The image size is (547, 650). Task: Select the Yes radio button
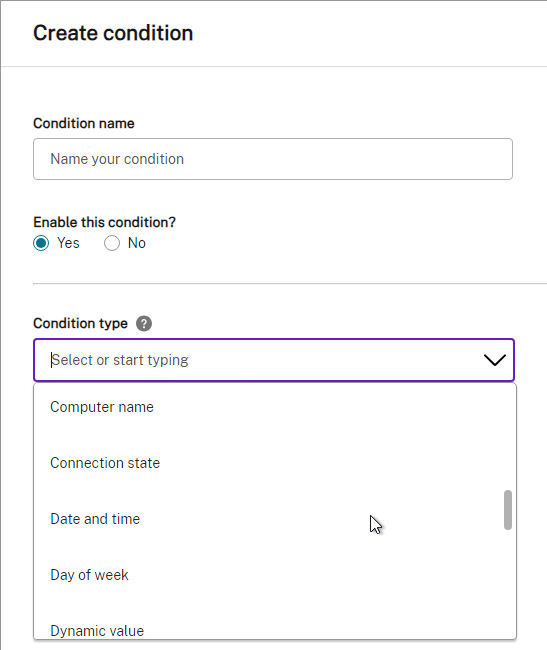pyautogui.click(x=41, y=243)
